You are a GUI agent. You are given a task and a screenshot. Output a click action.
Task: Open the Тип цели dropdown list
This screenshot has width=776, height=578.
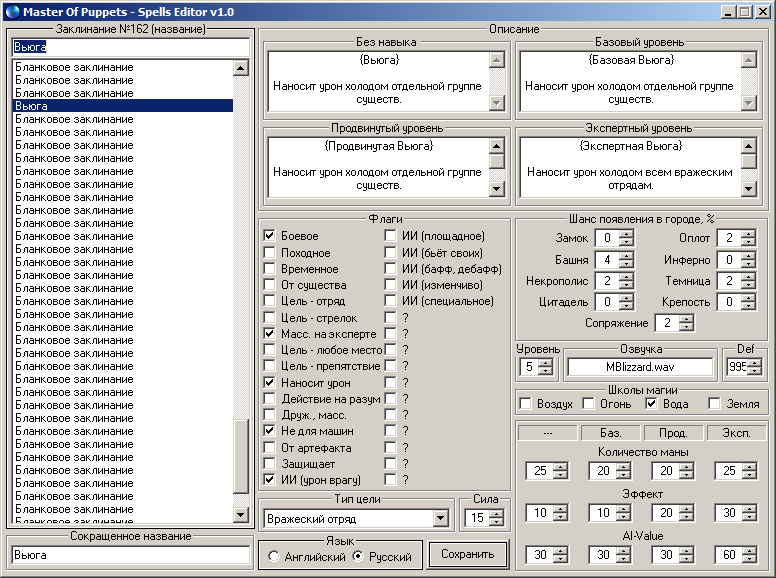click(440, 518)
